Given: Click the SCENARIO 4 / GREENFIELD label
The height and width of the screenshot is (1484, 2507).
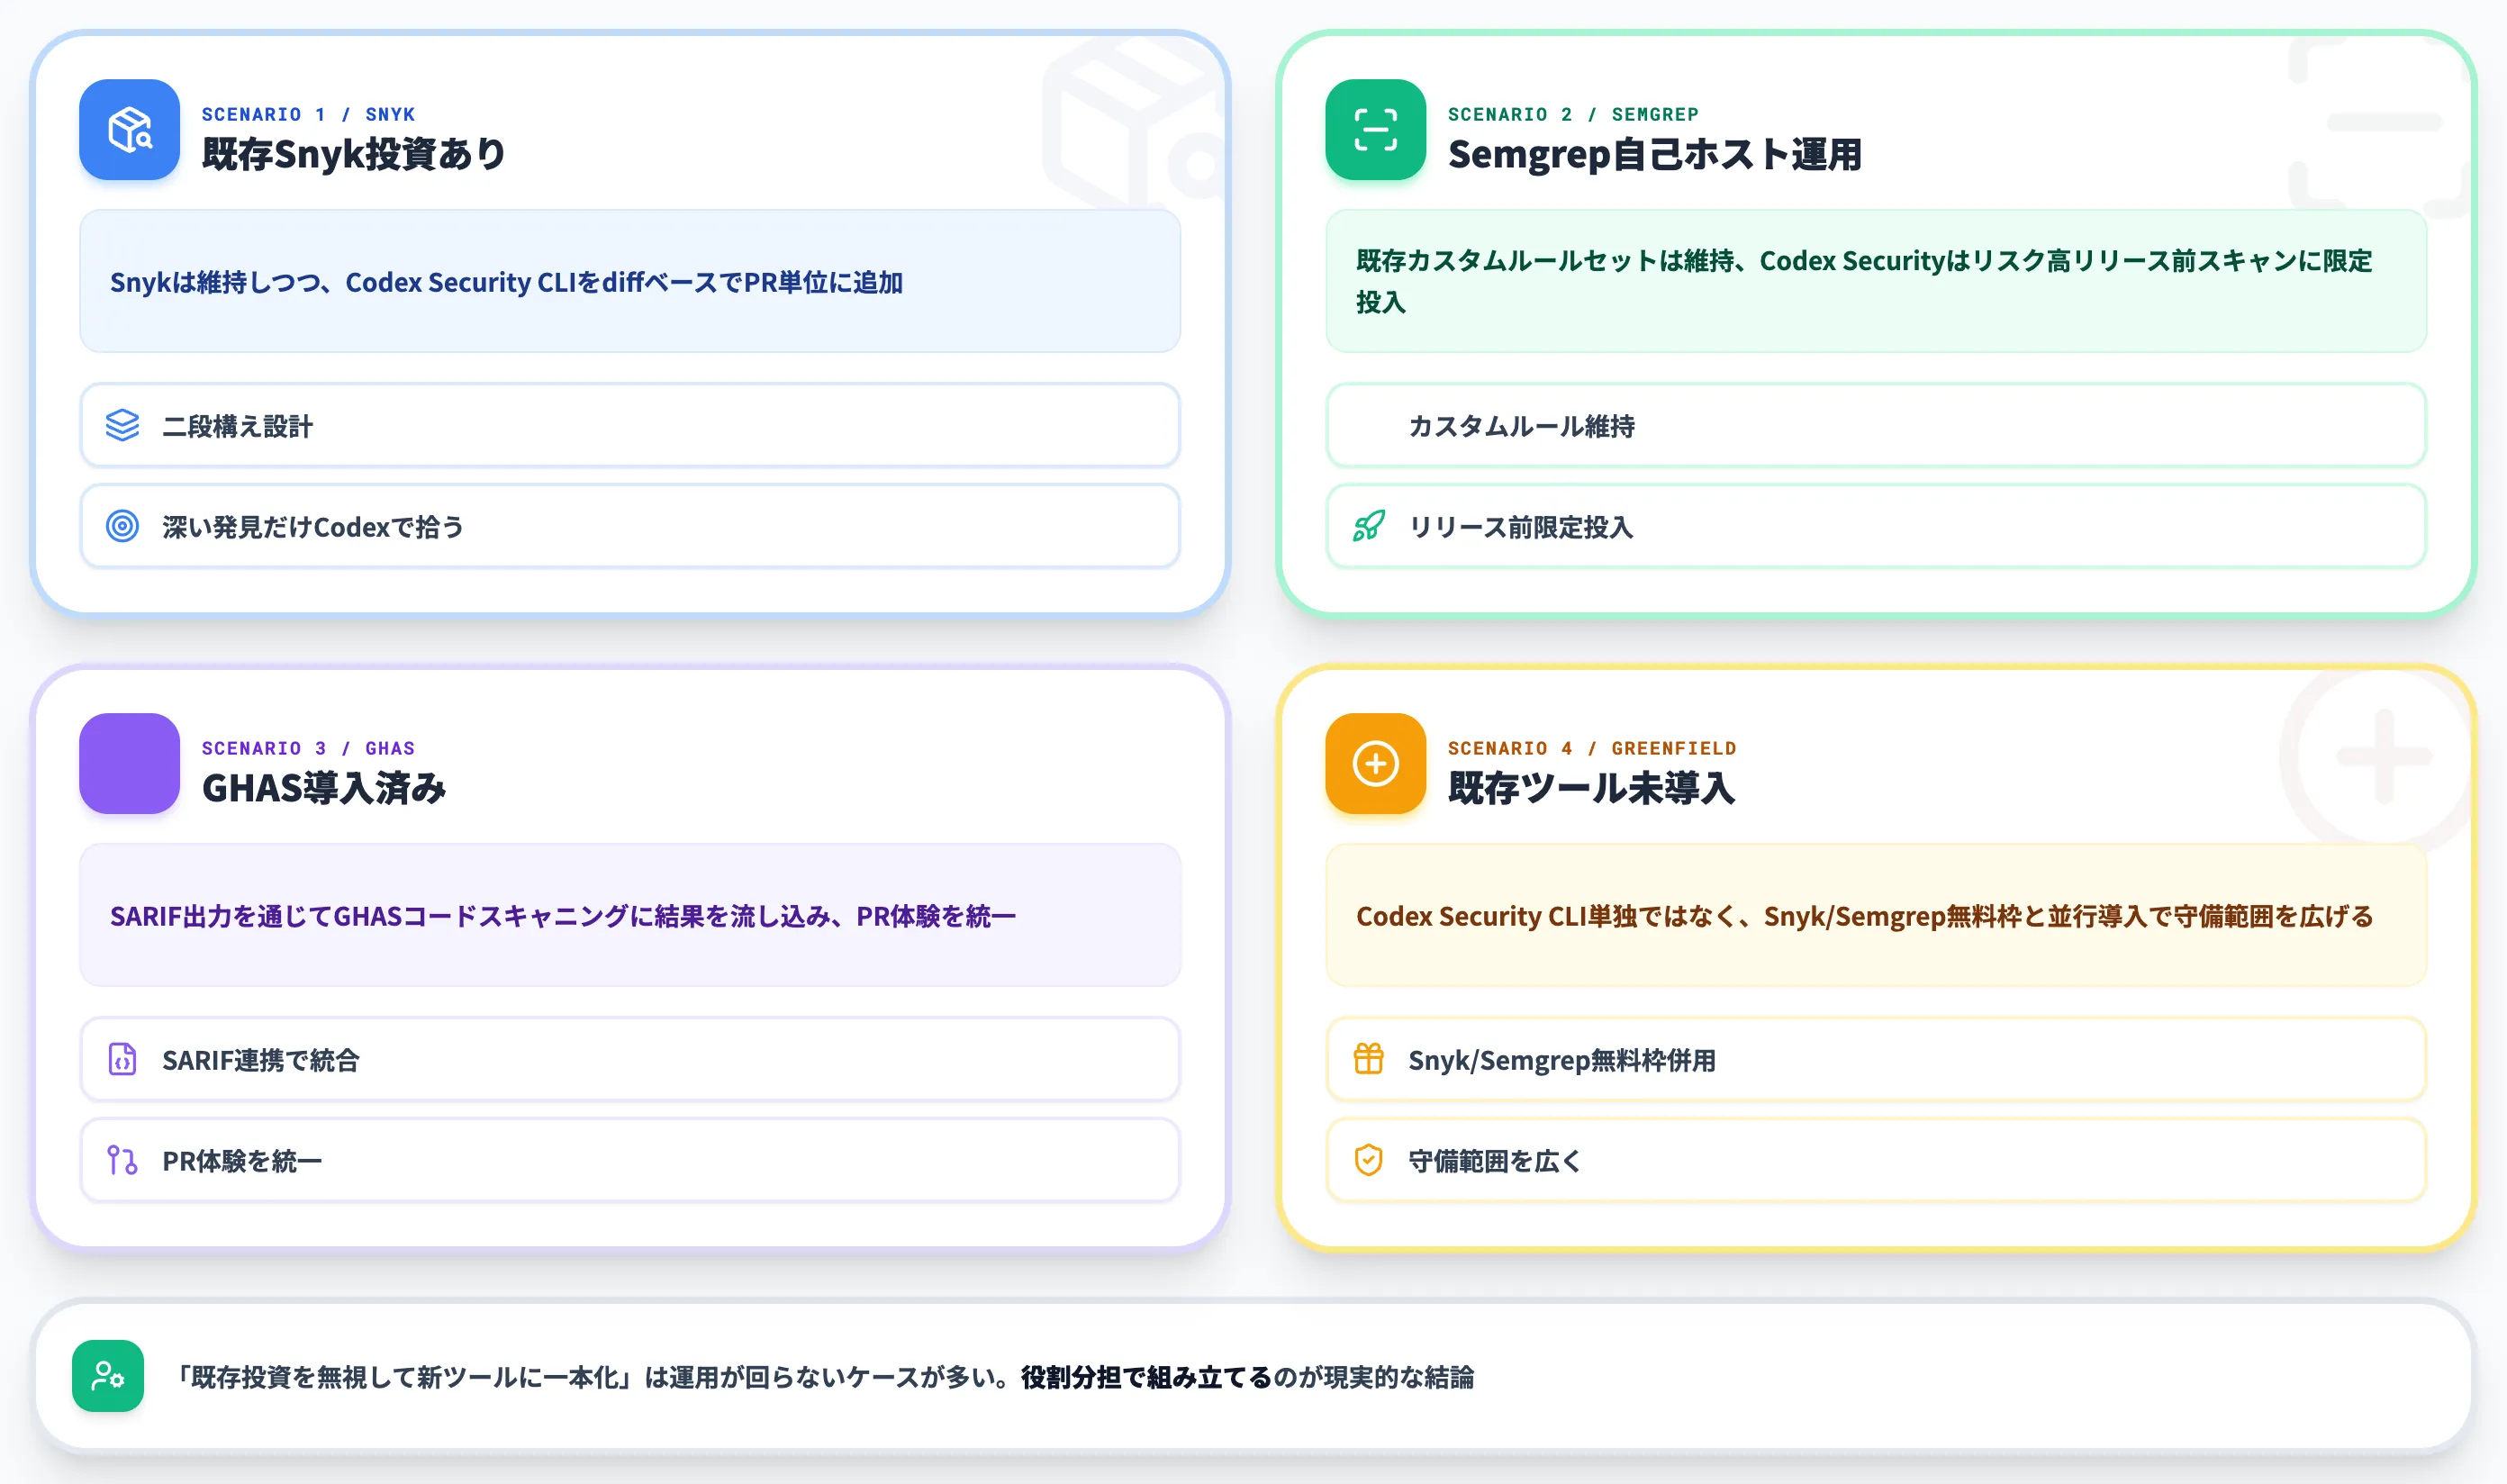Looking at the screenshot, I should [1592, 748].
